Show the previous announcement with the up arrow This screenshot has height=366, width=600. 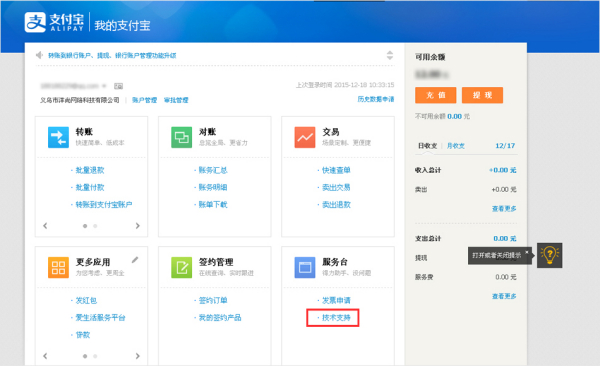(390, 52)
